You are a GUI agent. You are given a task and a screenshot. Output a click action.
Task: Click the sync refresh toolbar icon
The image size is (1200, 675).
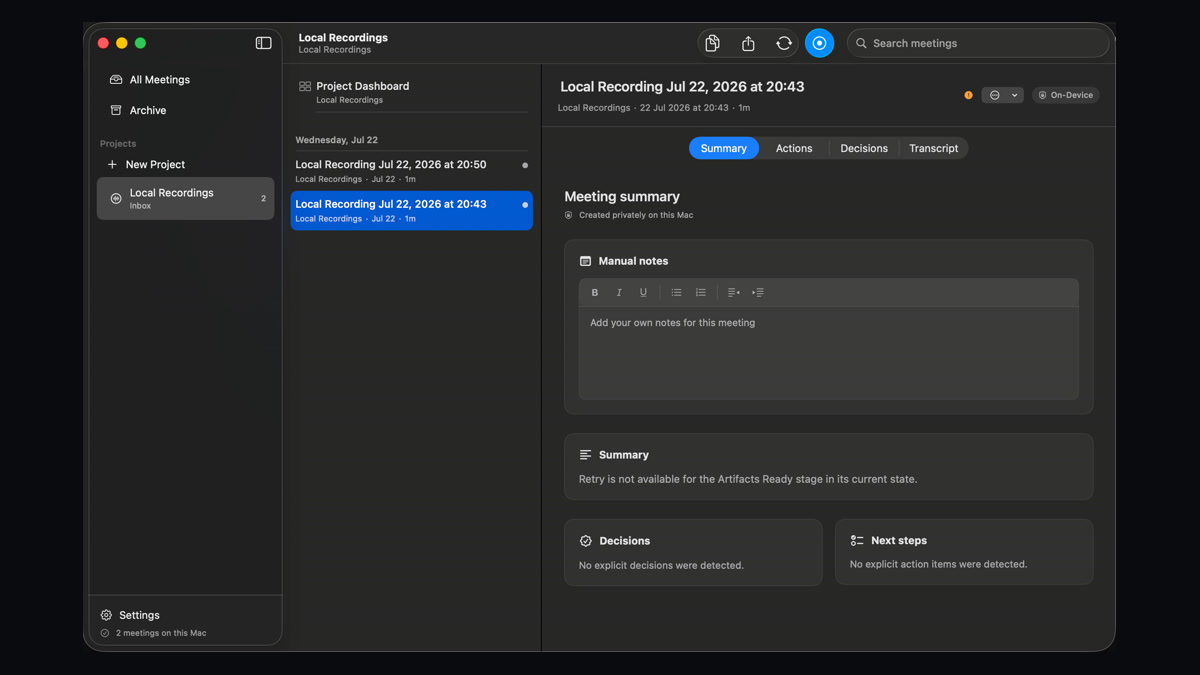pos(784,43)
